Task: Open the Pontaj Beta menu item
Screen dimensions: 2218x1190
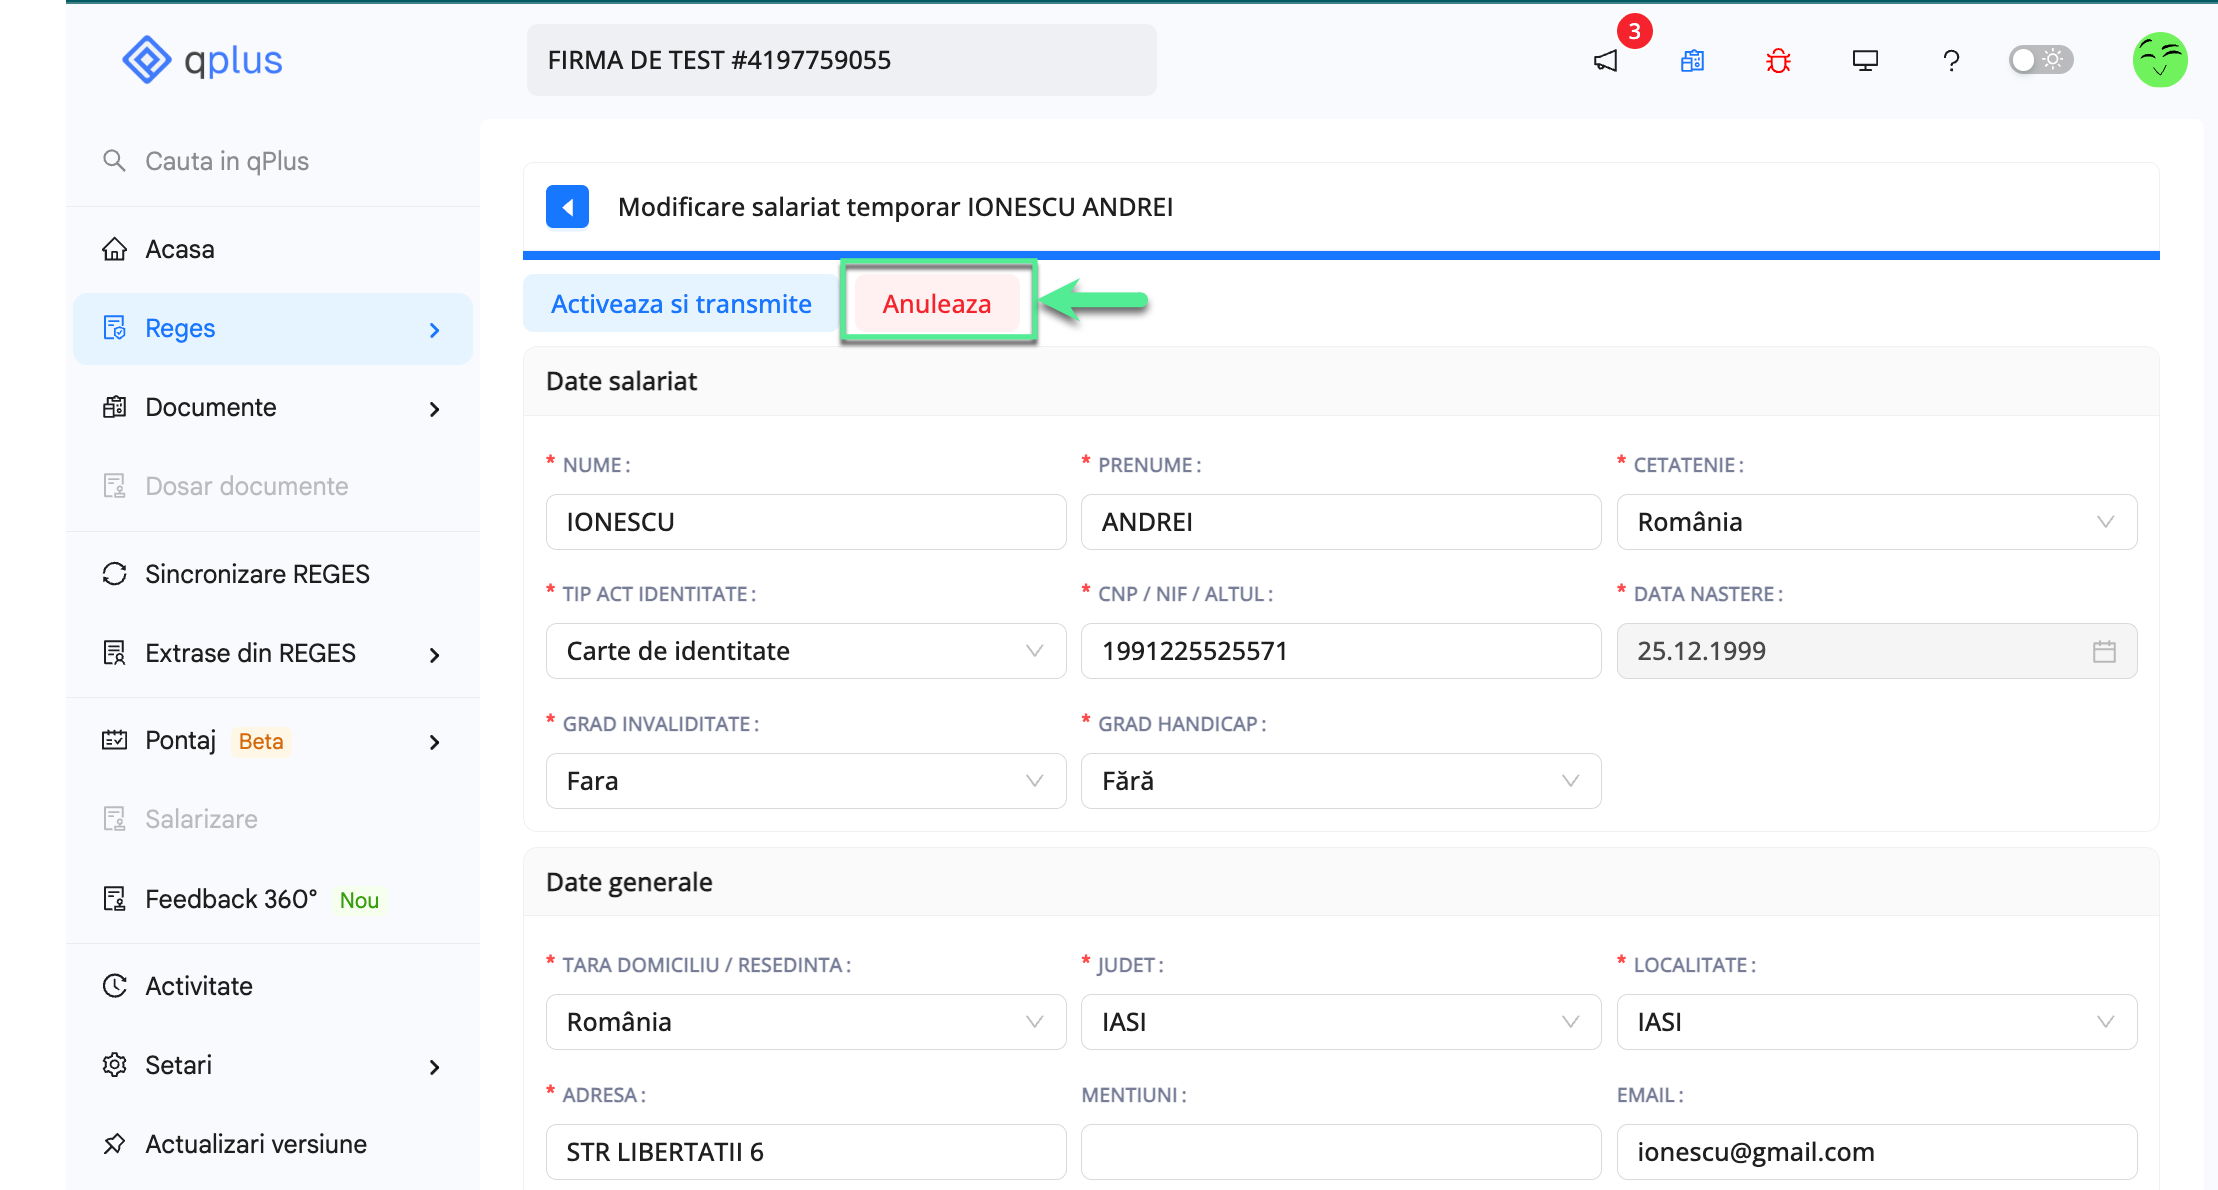Action: pyautogui.click(x=181, y=740)
